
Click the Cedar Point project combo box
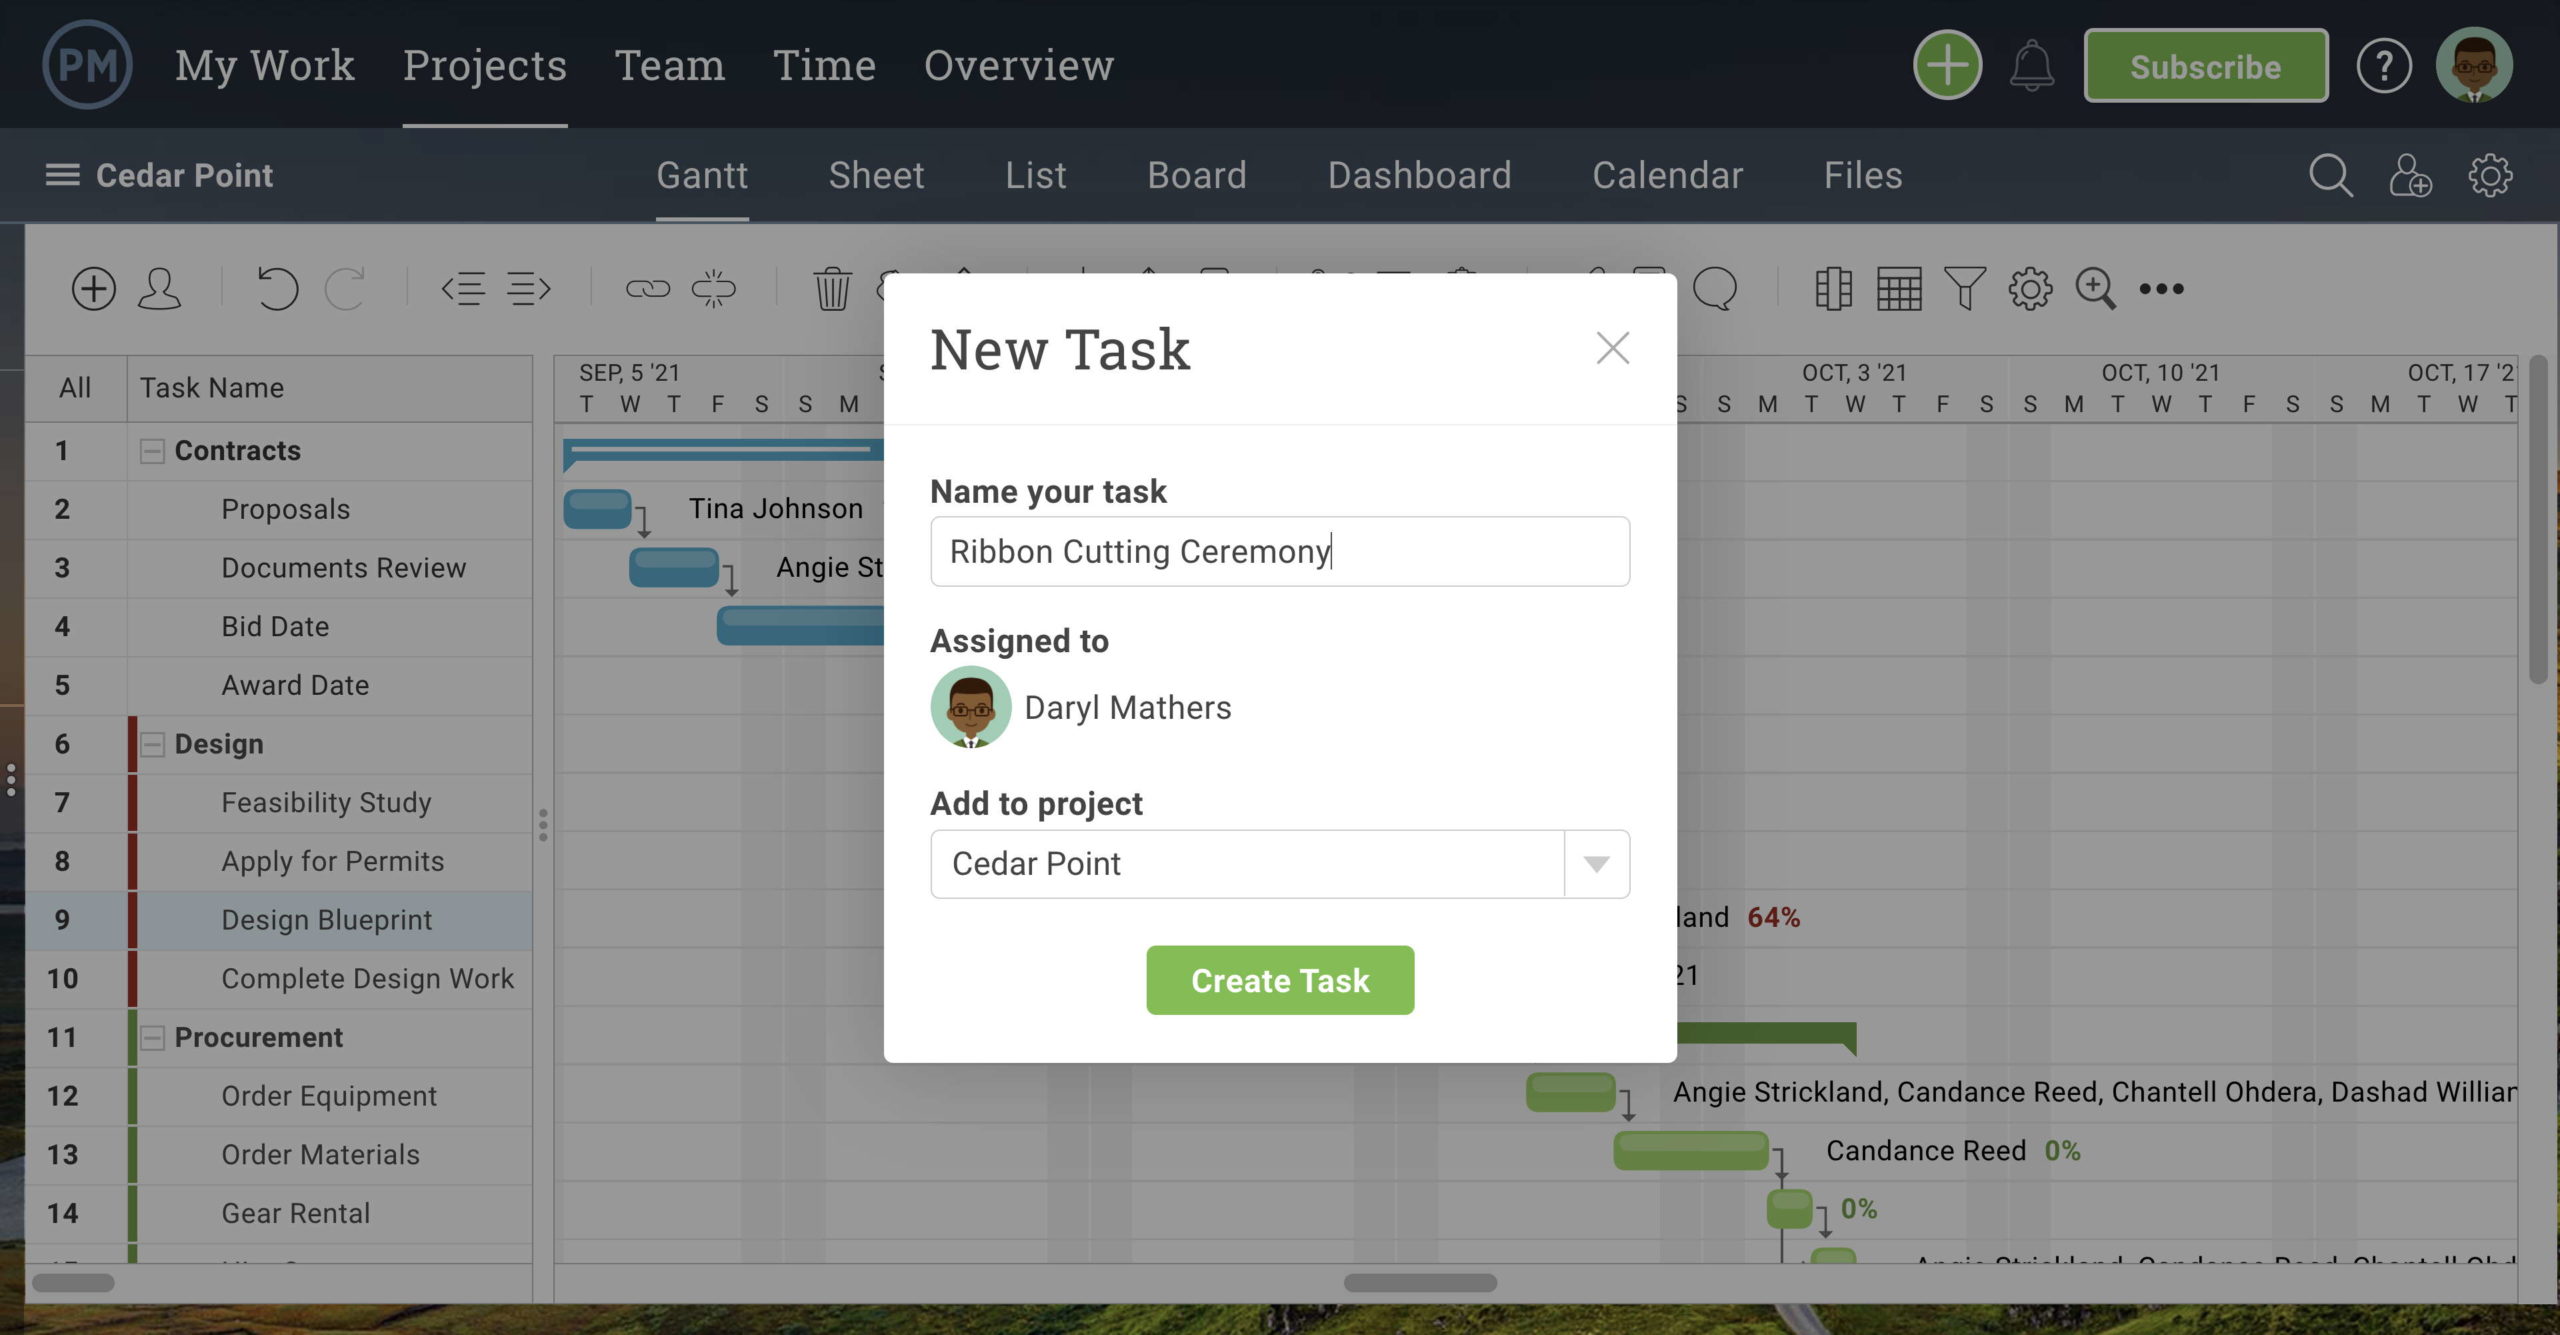tap(1280, 864)
